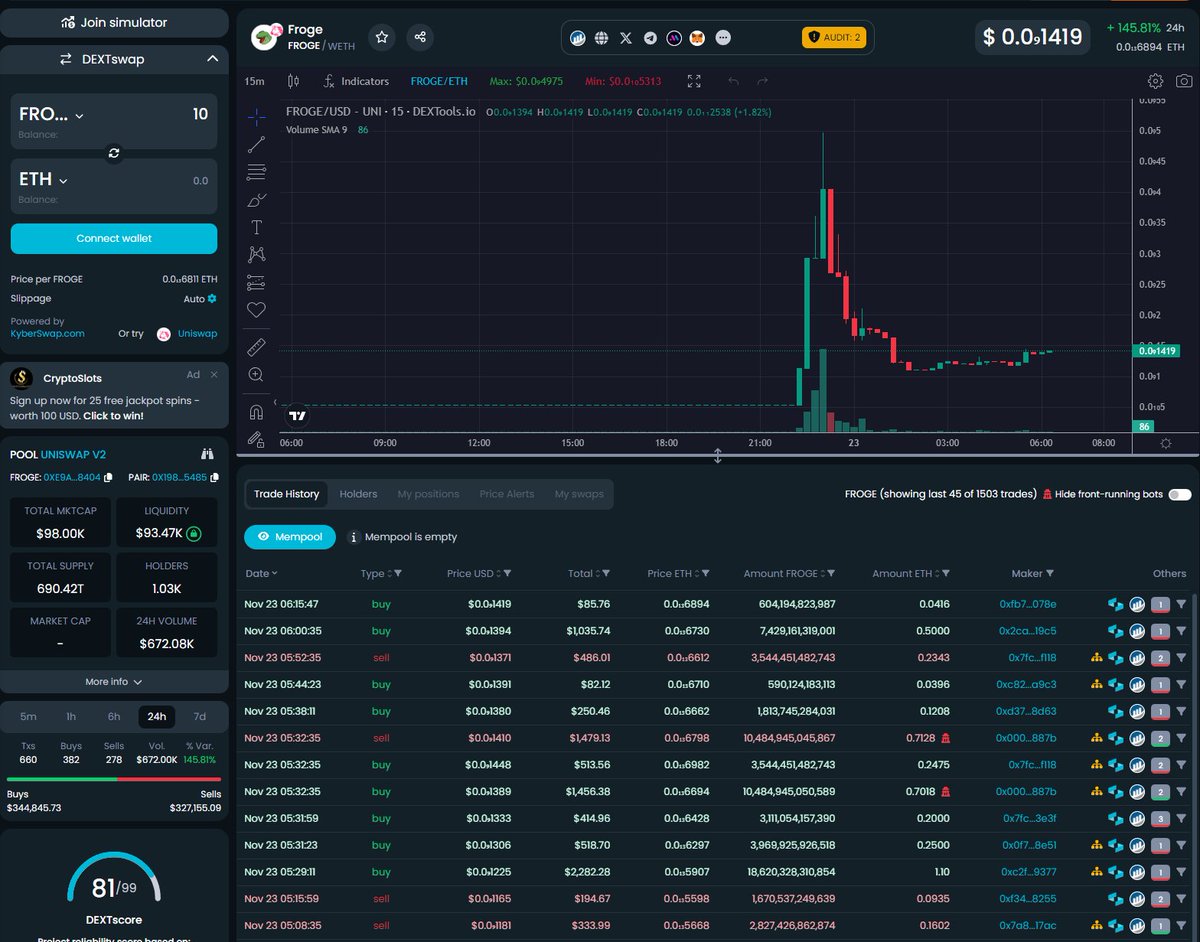1200x942 pixels.
Task: Add token to MetaMask fox icon
Action: point(698,38)
